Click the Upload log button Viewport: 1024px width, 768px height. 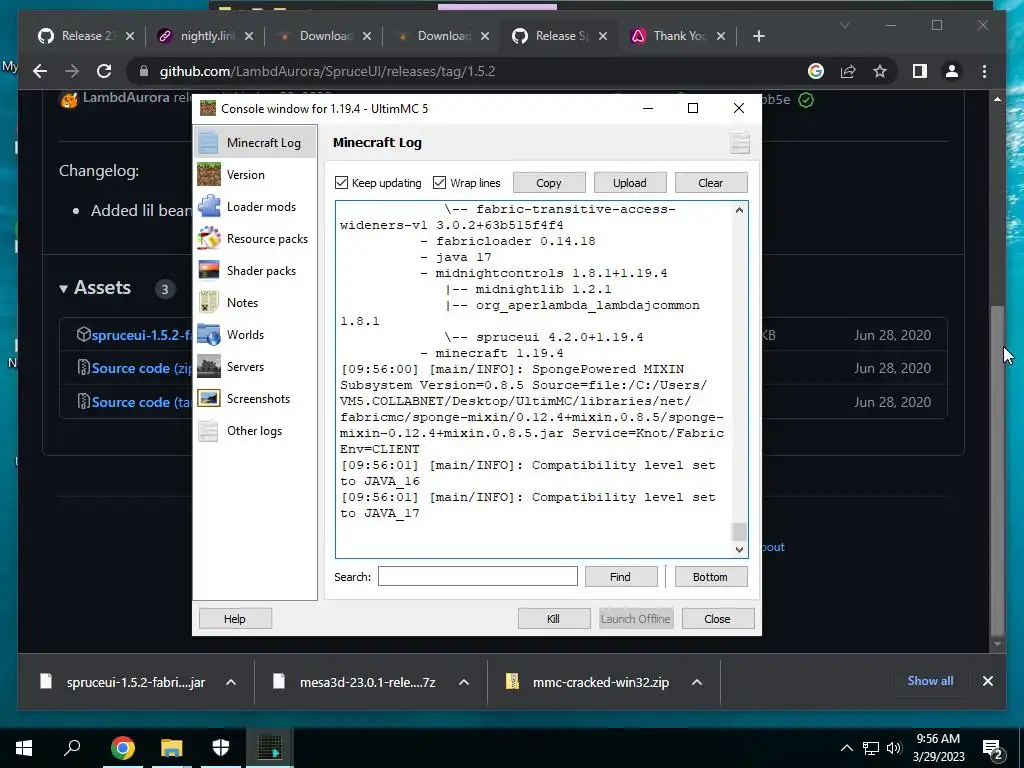[630, 183]
